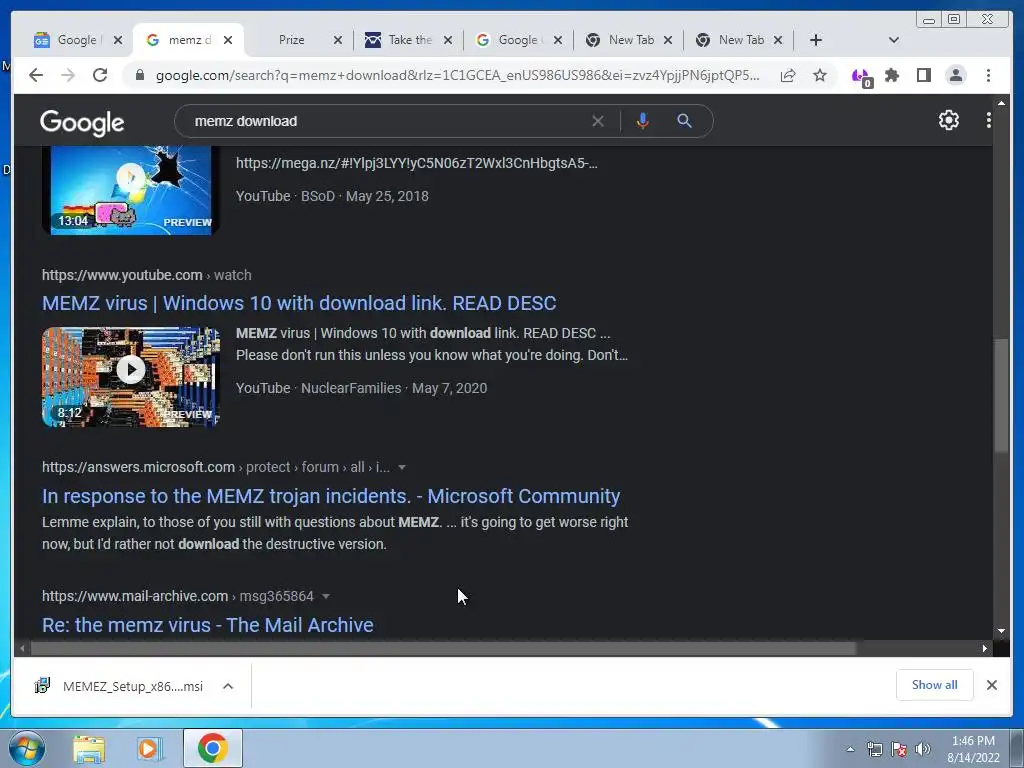The image size is (1024, 768).
Task: Click the vertical page scrollbar thumb
Action: click(1001, 395)
